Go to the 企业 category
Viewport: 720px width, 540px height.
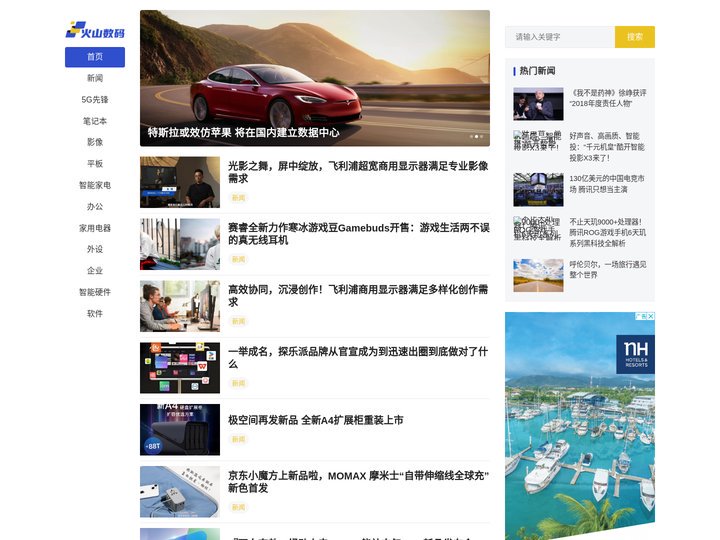tap(95, 270)
